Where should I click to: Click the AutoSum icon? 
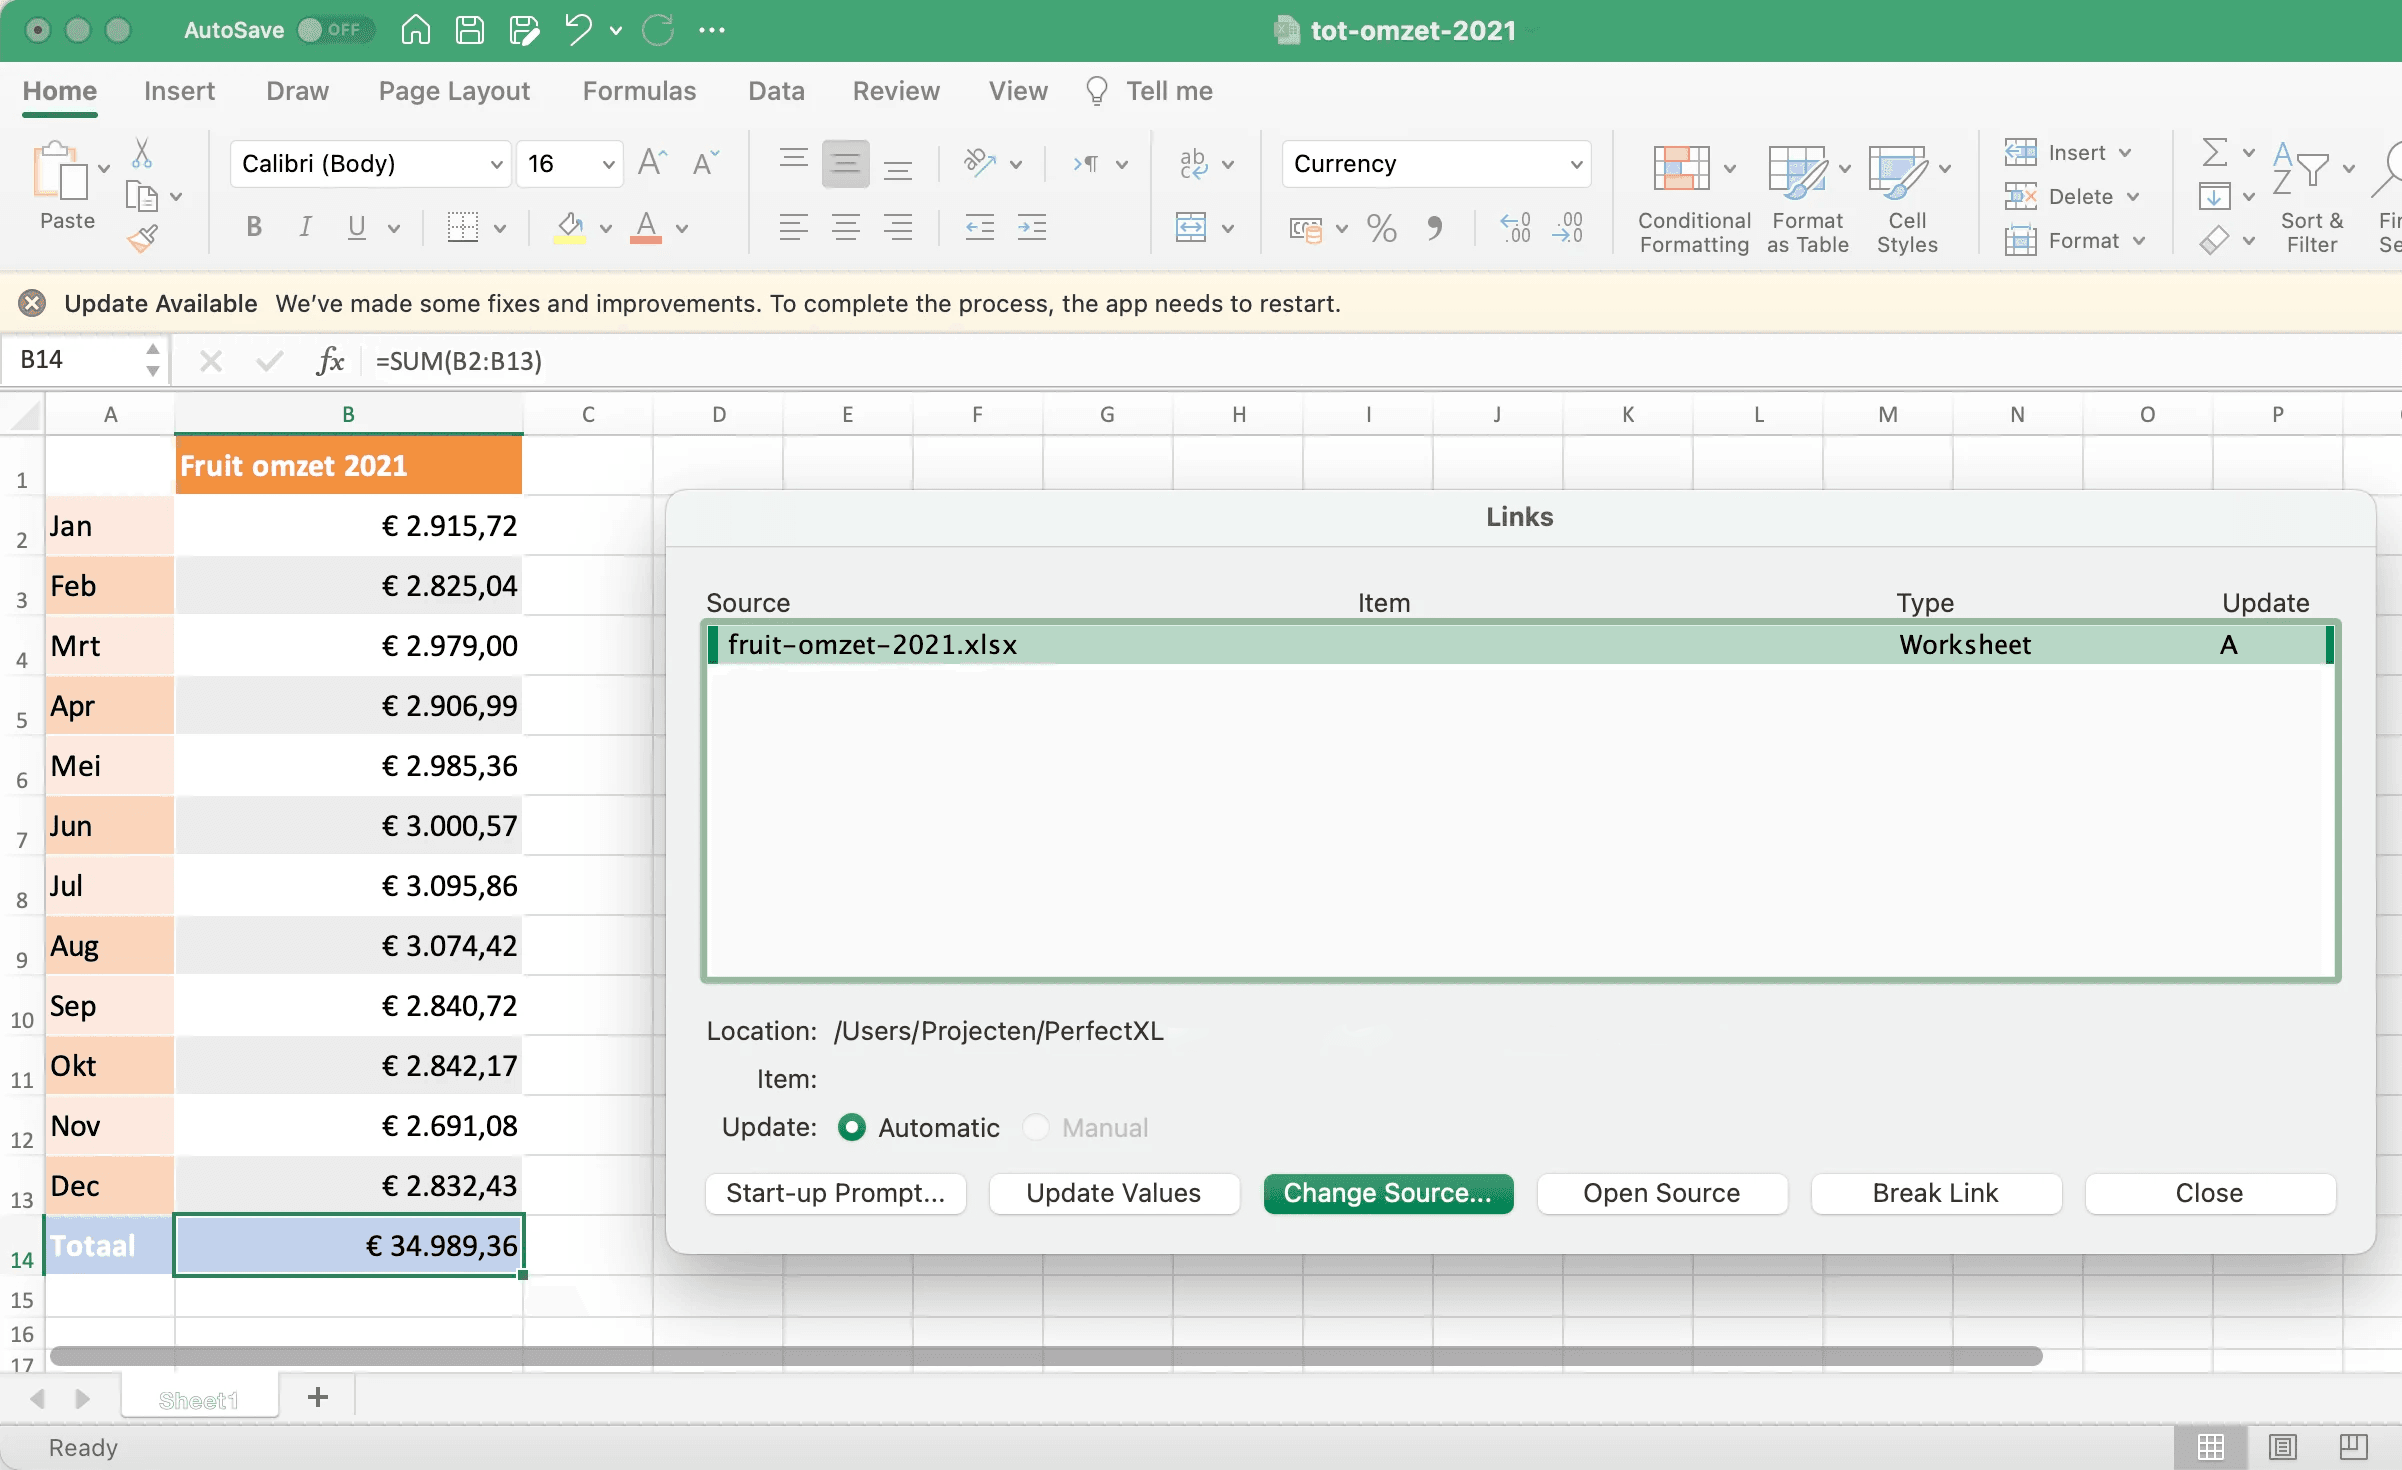point(2216,152)
